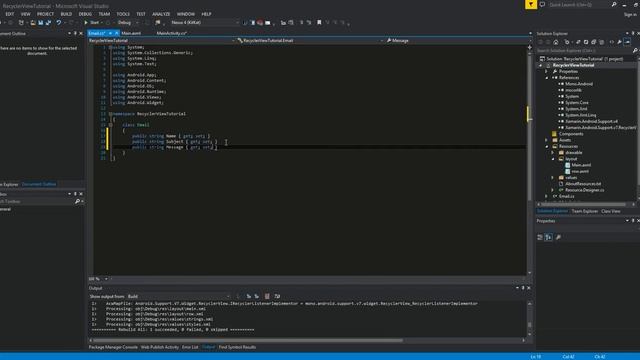Click the Undo toolbar icon
The height and width of the screenshot is (360, 640).
(x=58, y=22)
